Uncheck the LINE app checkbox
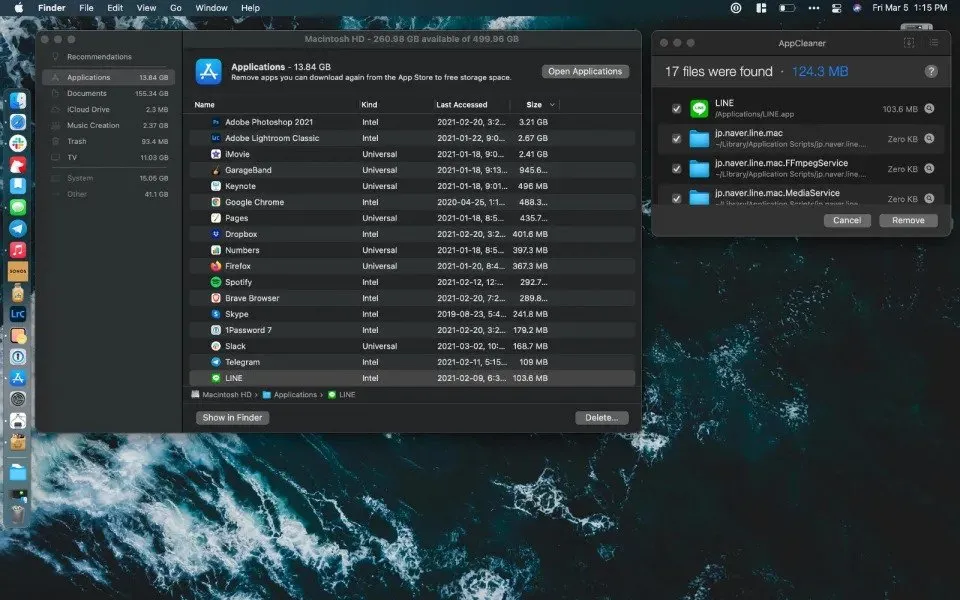960x600 pixels. tap(677, 109)
